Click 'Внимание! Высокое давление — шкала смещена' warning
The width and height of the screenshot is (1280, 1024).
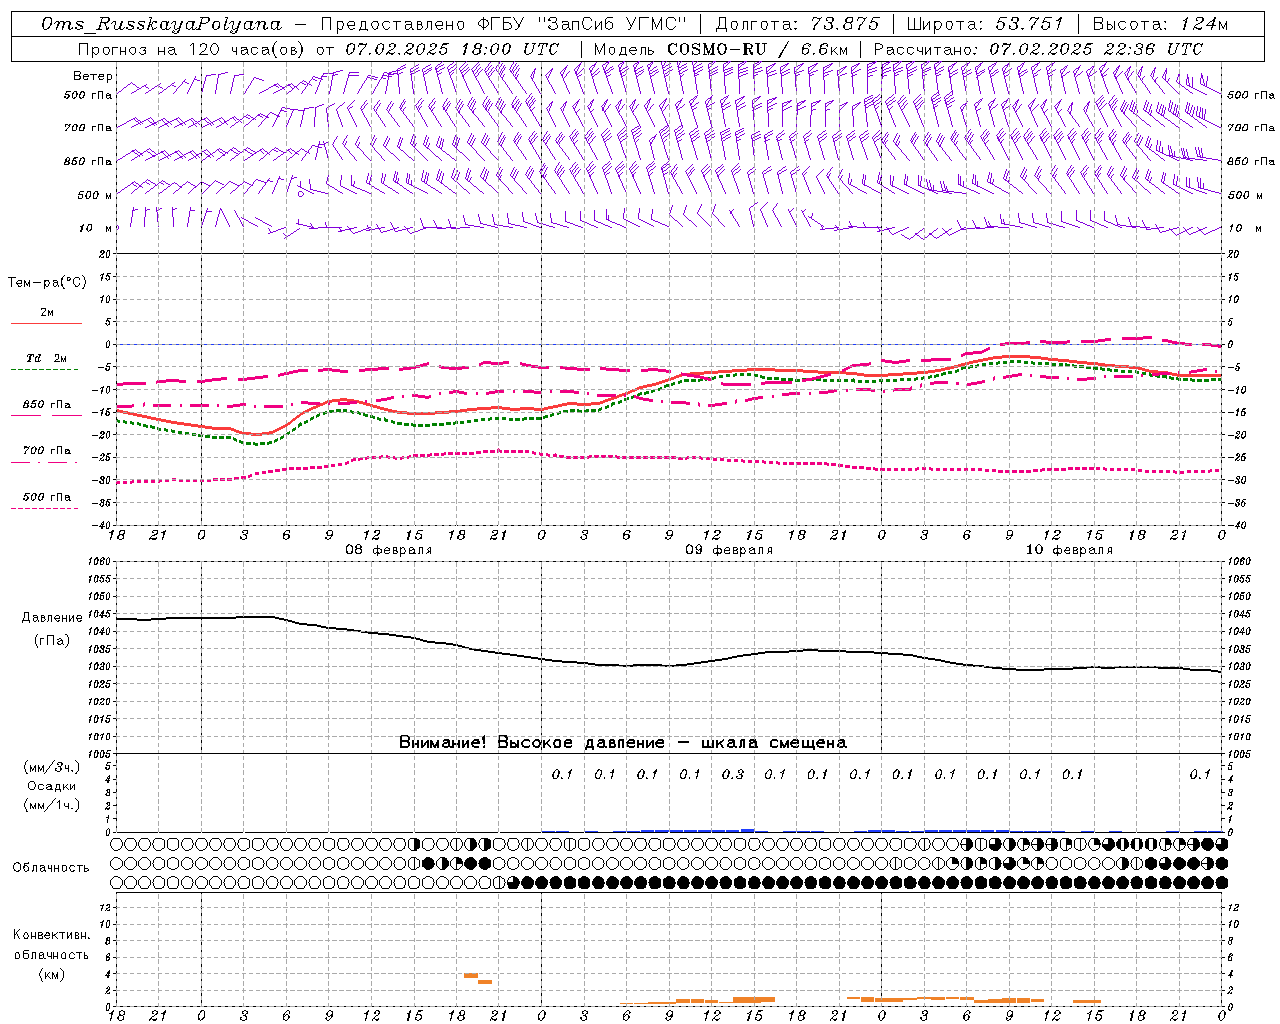click(623, 742)
